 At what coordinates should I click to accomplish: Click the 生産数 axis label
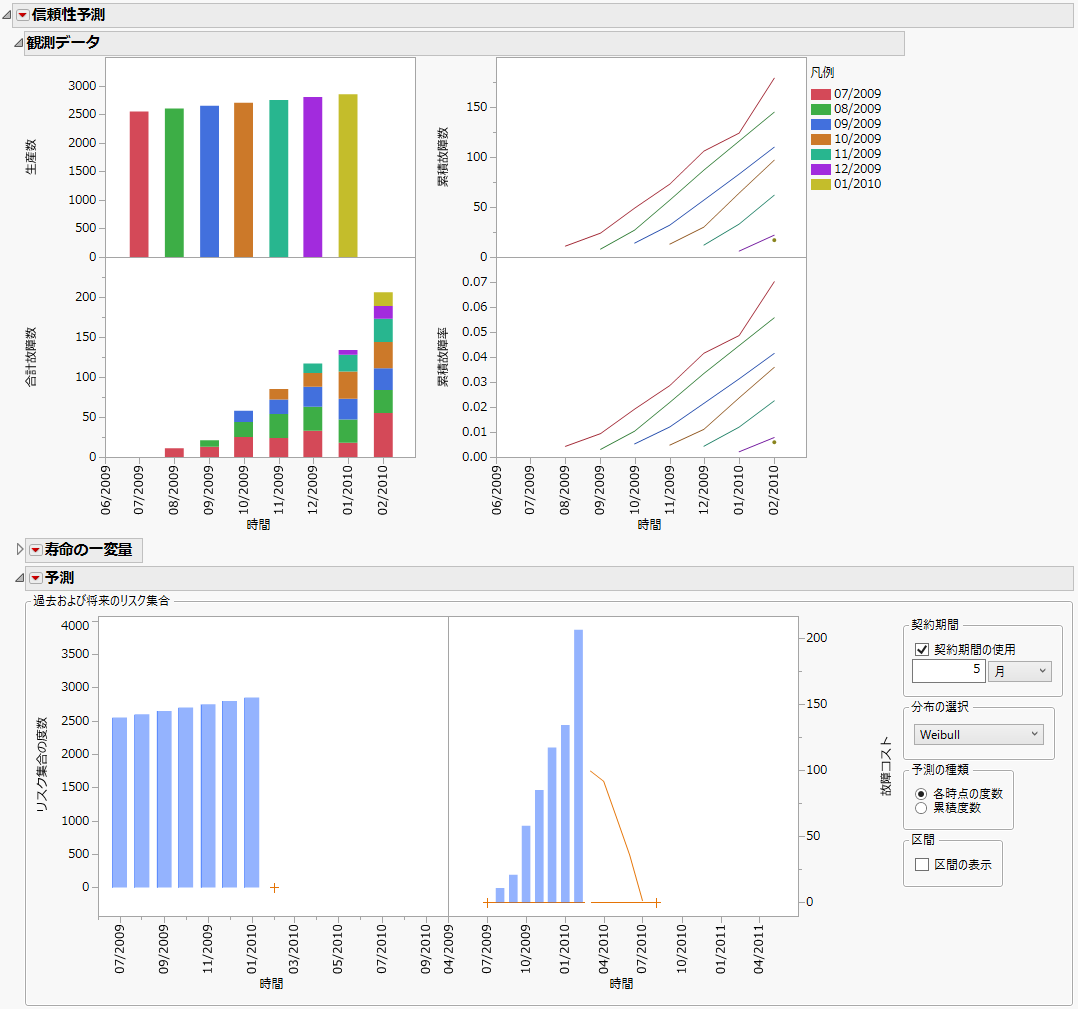coord(31,157)
